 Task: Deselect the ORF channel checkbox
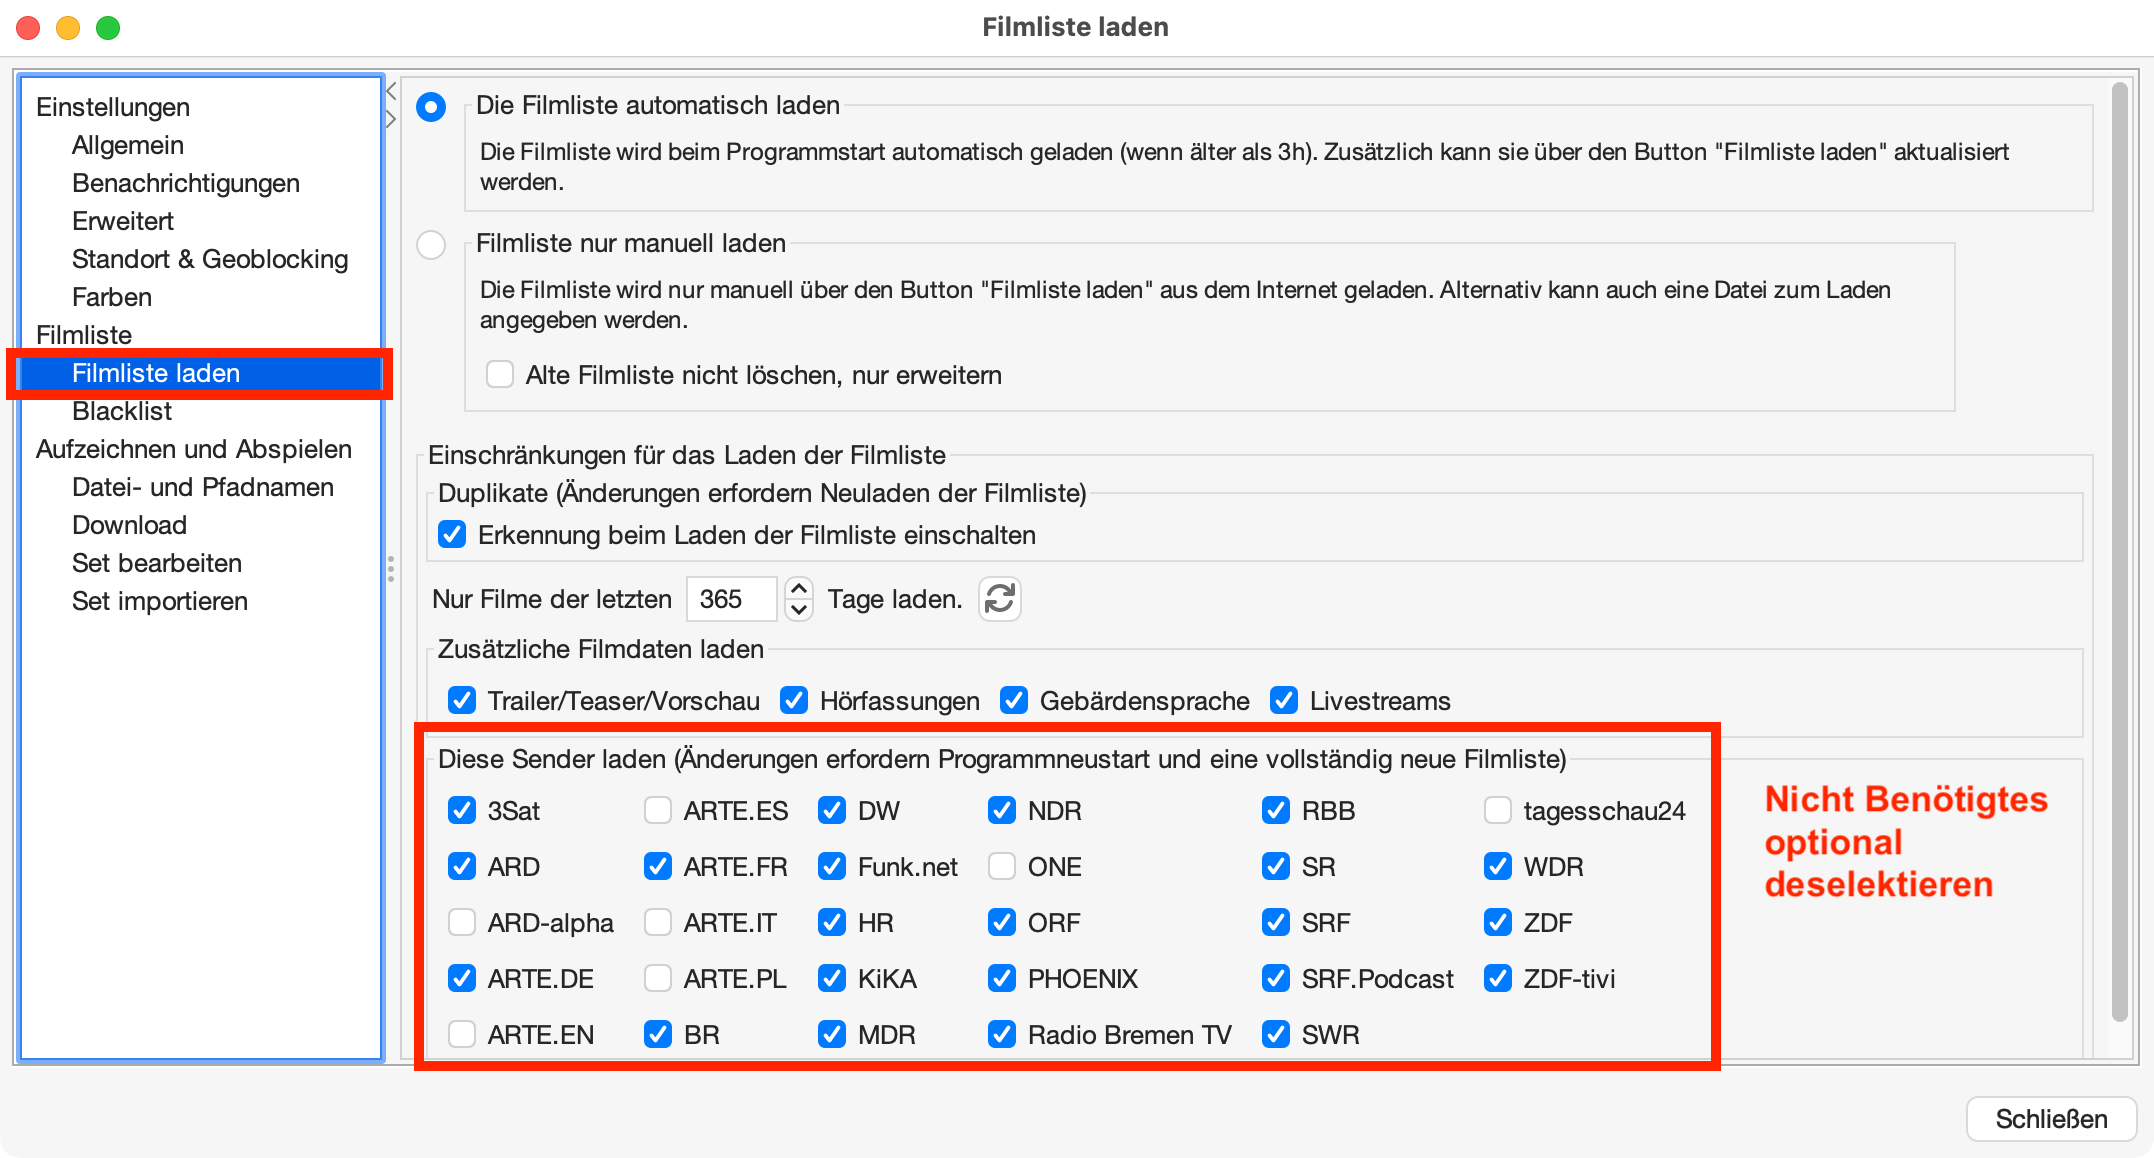1002,923
